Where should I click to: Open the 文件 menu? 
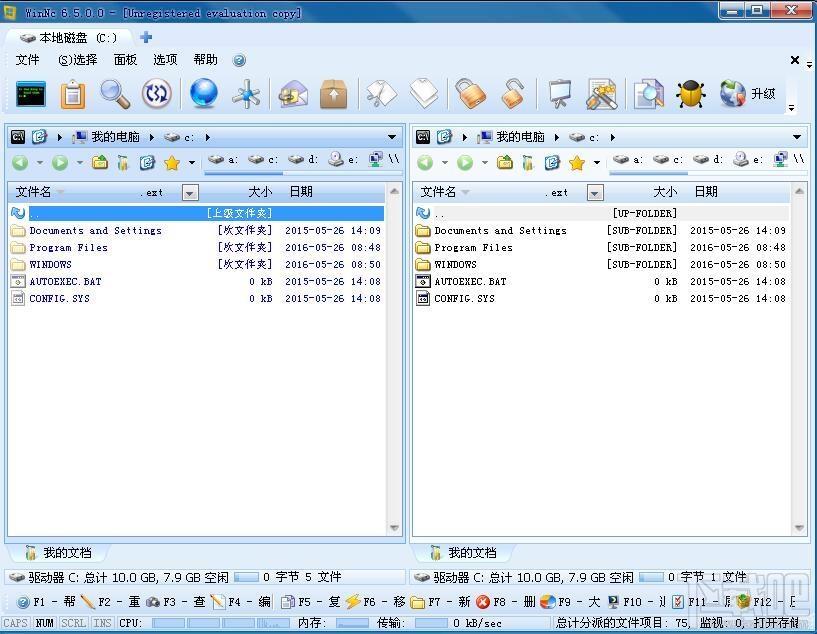[27, 60]
